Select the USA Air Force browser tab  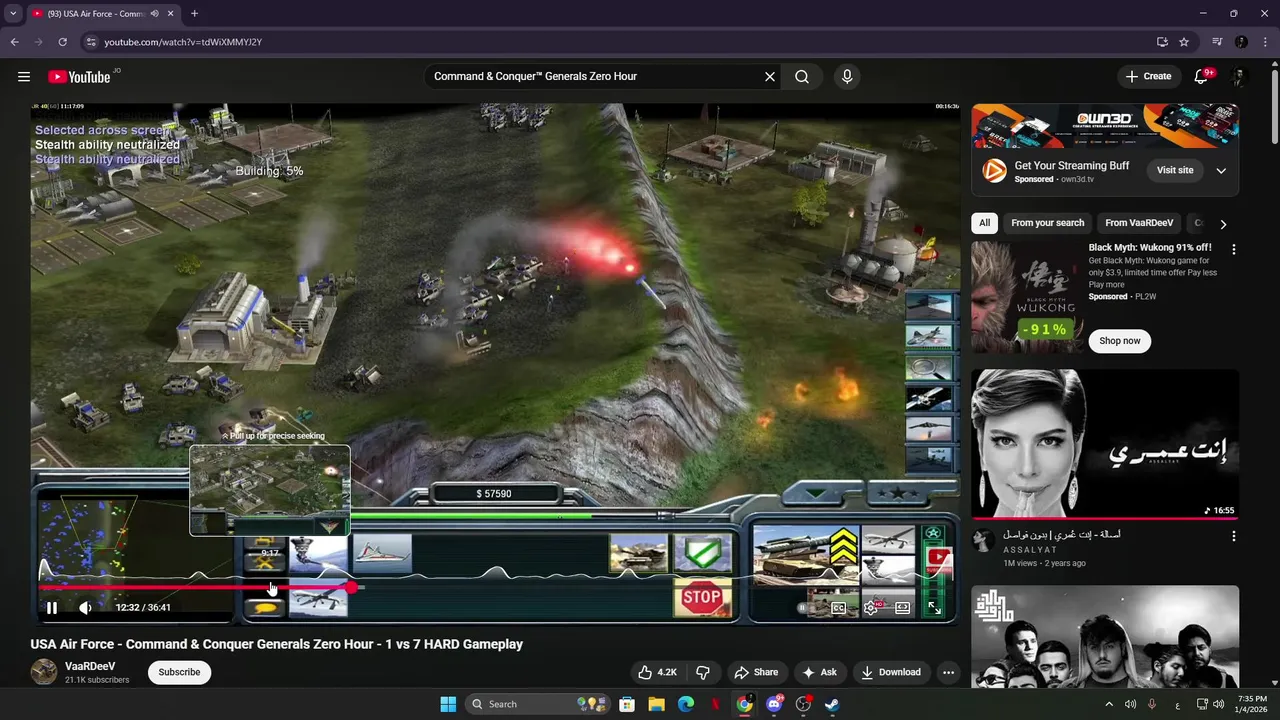pyautogui.click(x=102, y=13)
